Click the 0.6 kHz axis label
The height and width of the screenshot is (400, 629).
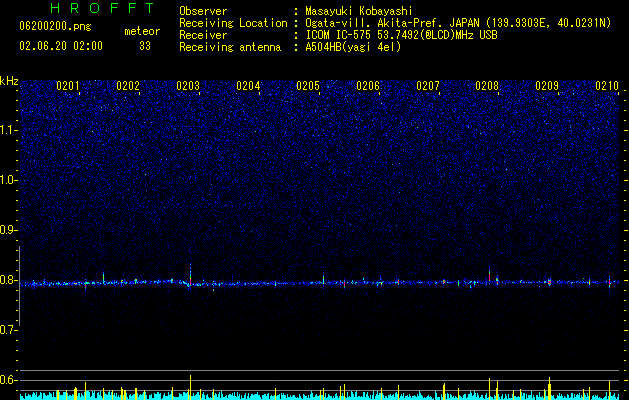[9, 380]
